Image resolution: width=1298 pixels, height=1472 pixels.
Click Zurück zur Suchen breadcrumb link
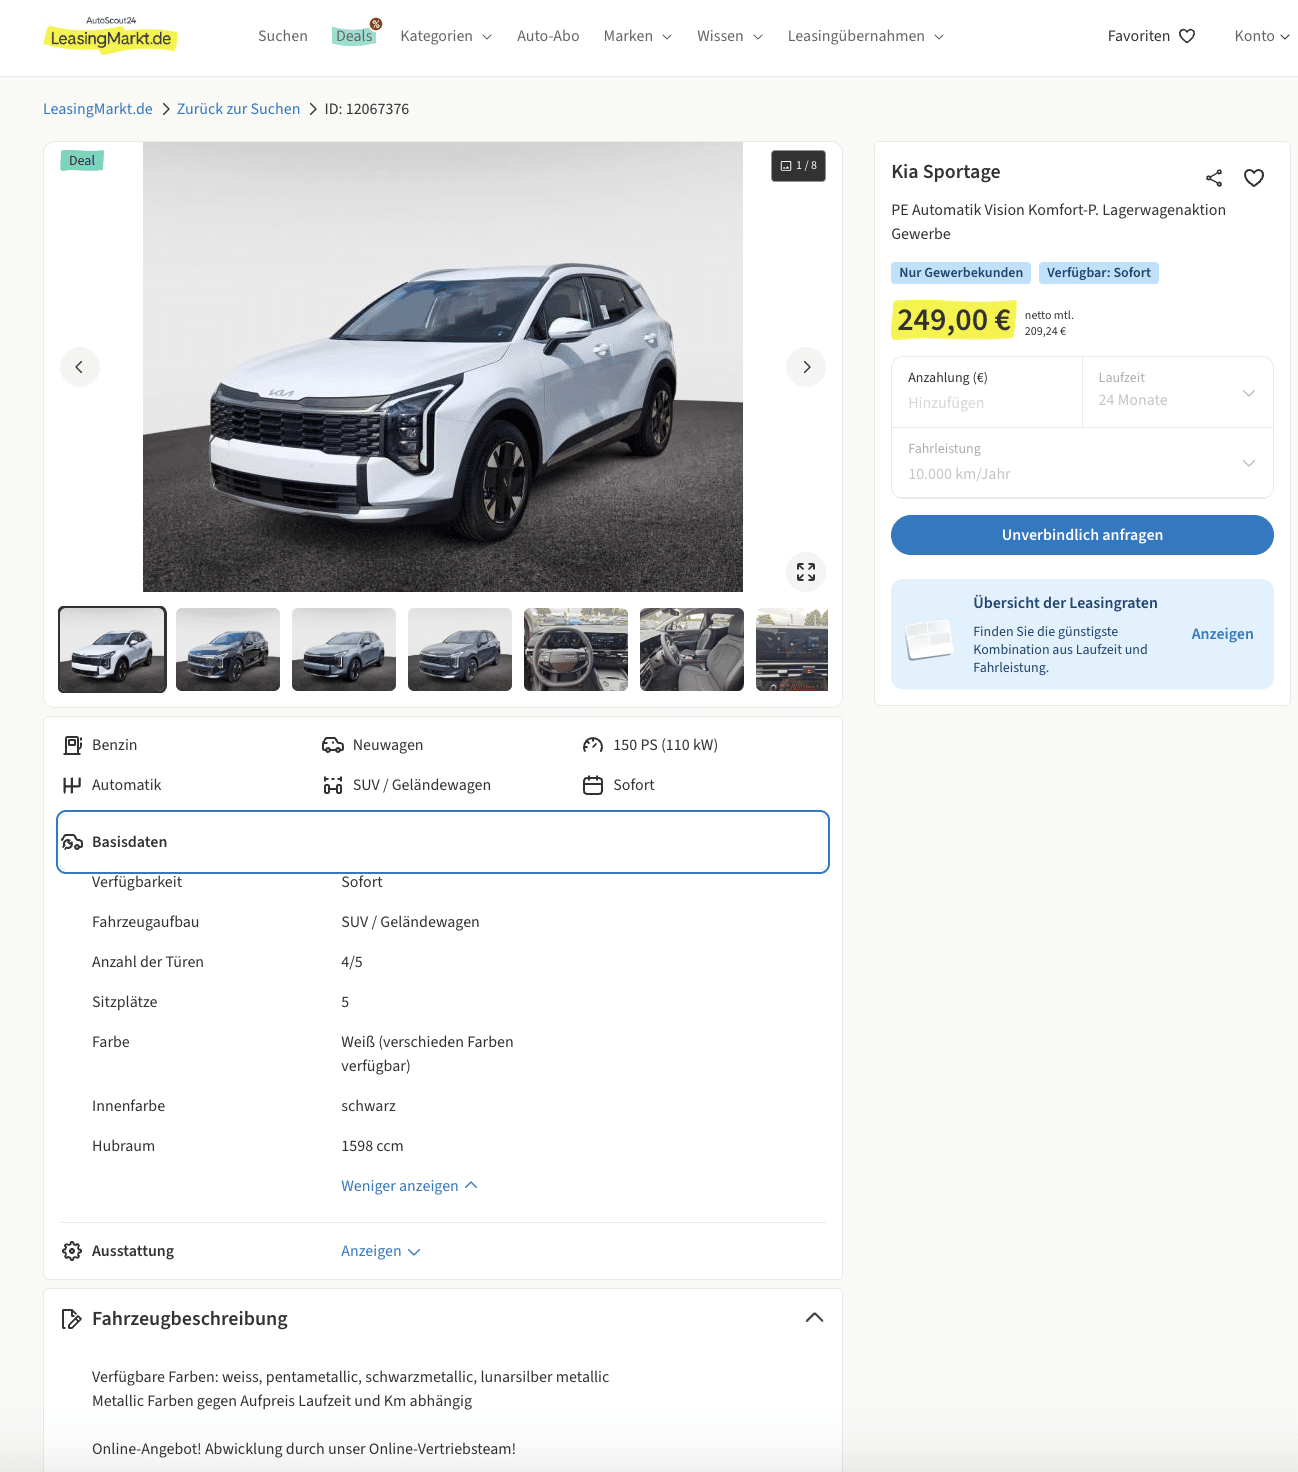[x=238, y=109]
